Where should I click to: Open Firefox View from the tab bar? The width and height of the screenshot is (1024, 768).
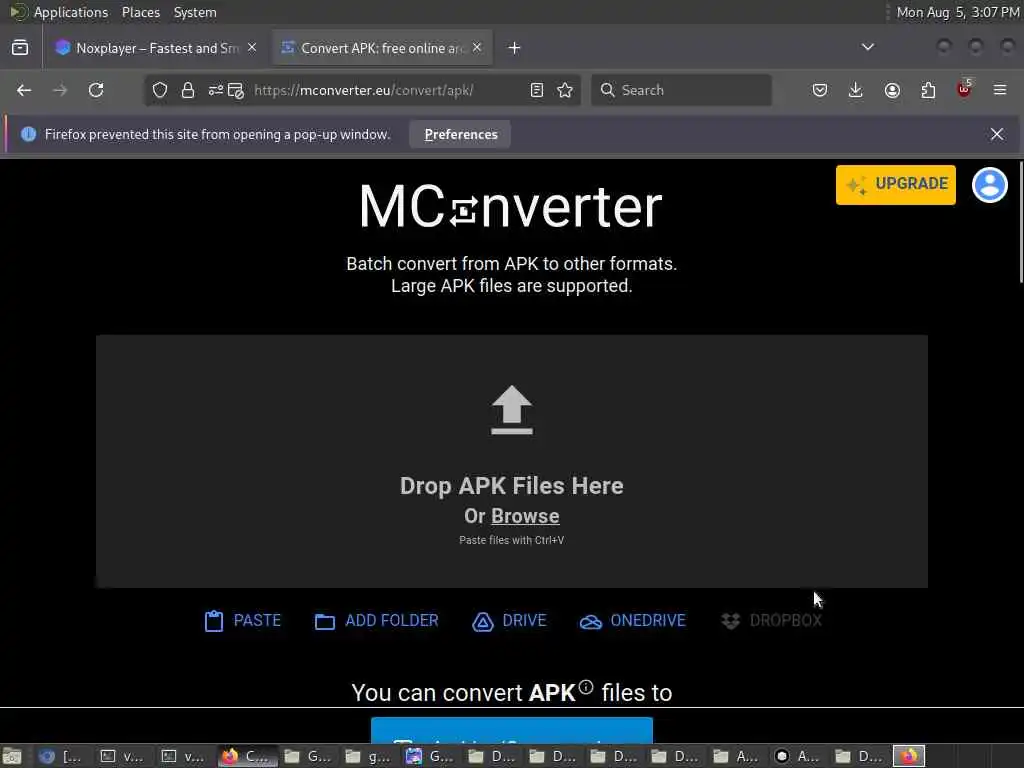pyautogui.click(x=20, y=48)
